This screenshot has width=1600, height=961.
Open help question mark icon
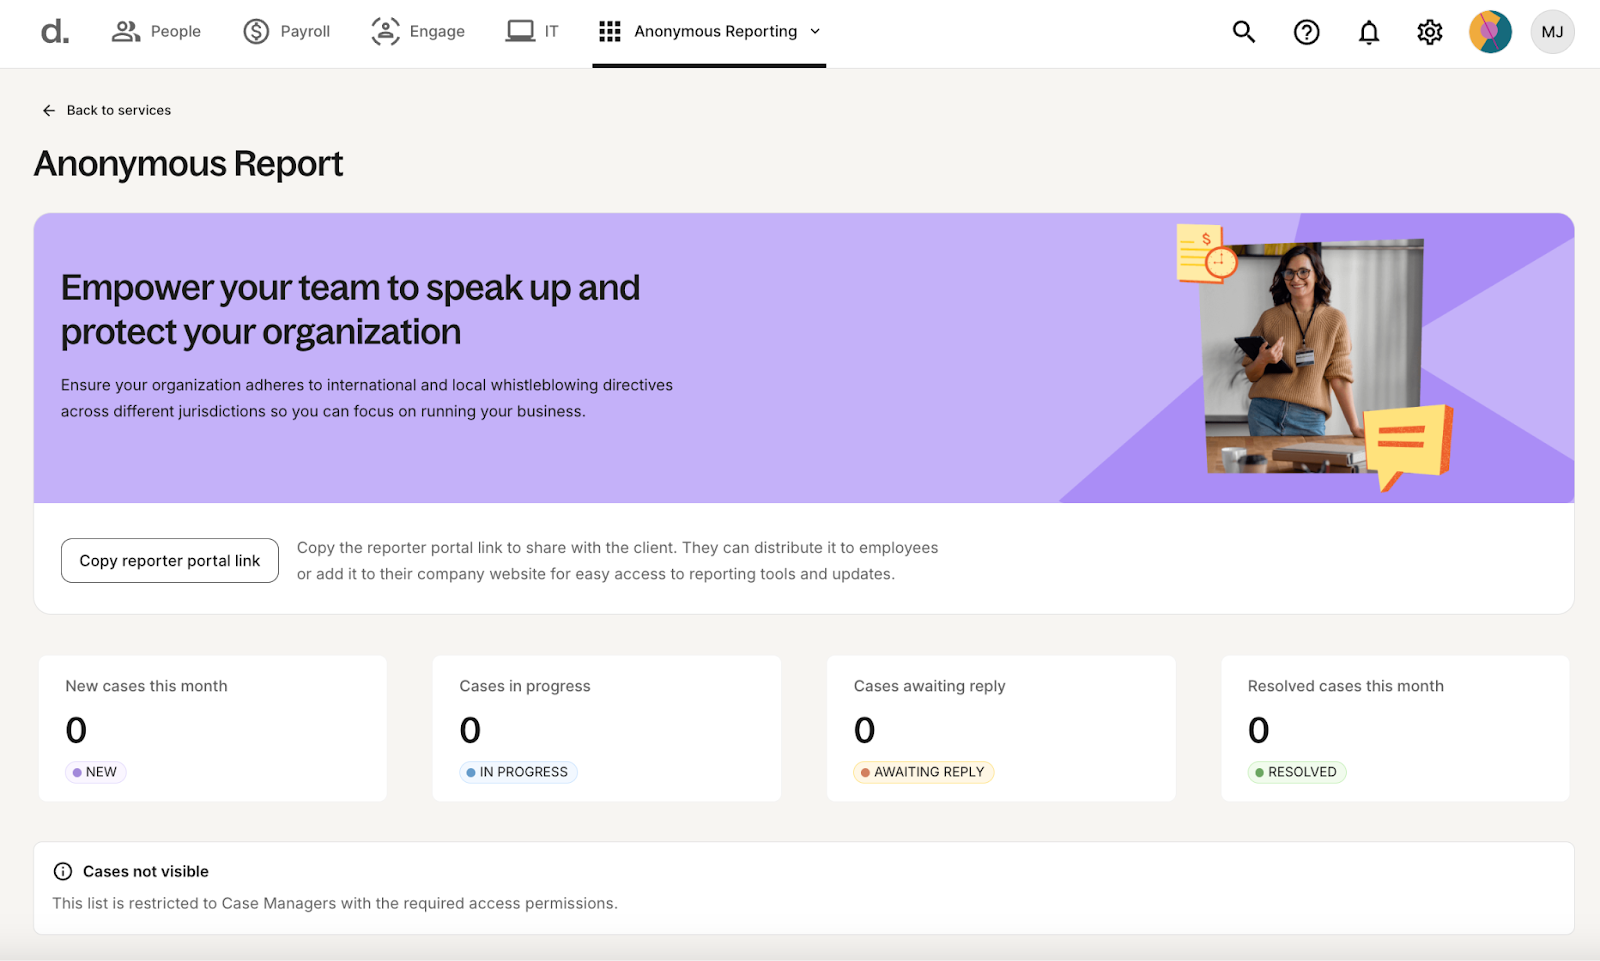click(x=1307, y=33)
